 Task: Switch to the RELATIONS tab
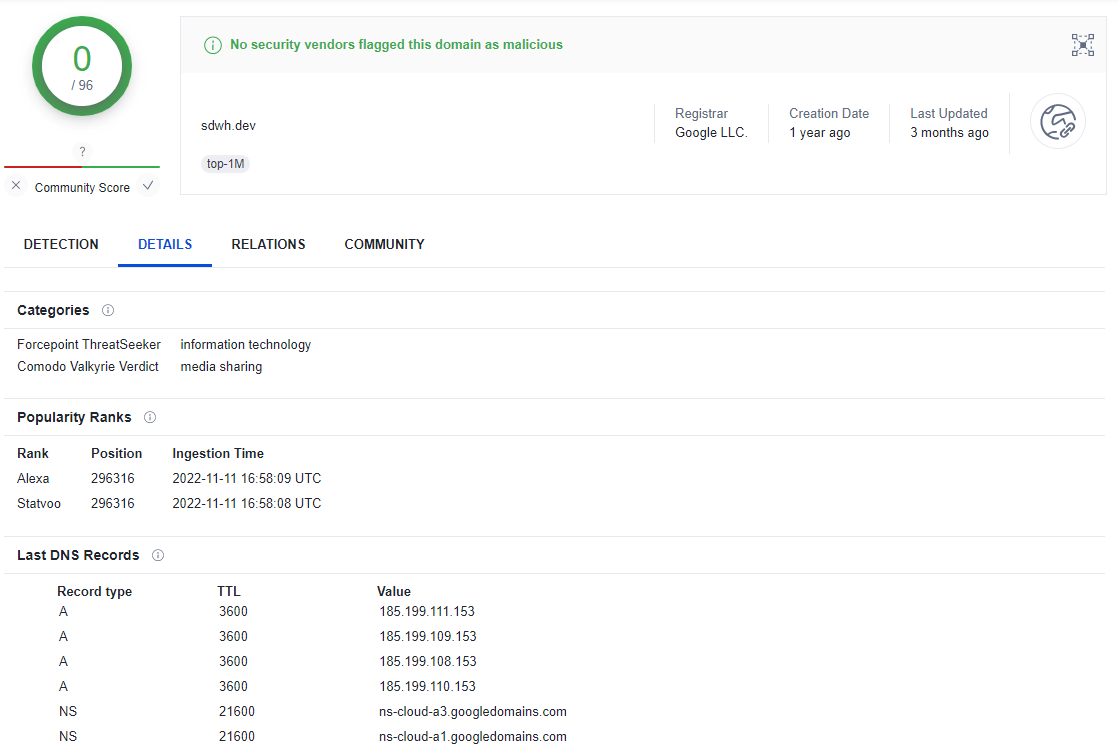[268, 244]
